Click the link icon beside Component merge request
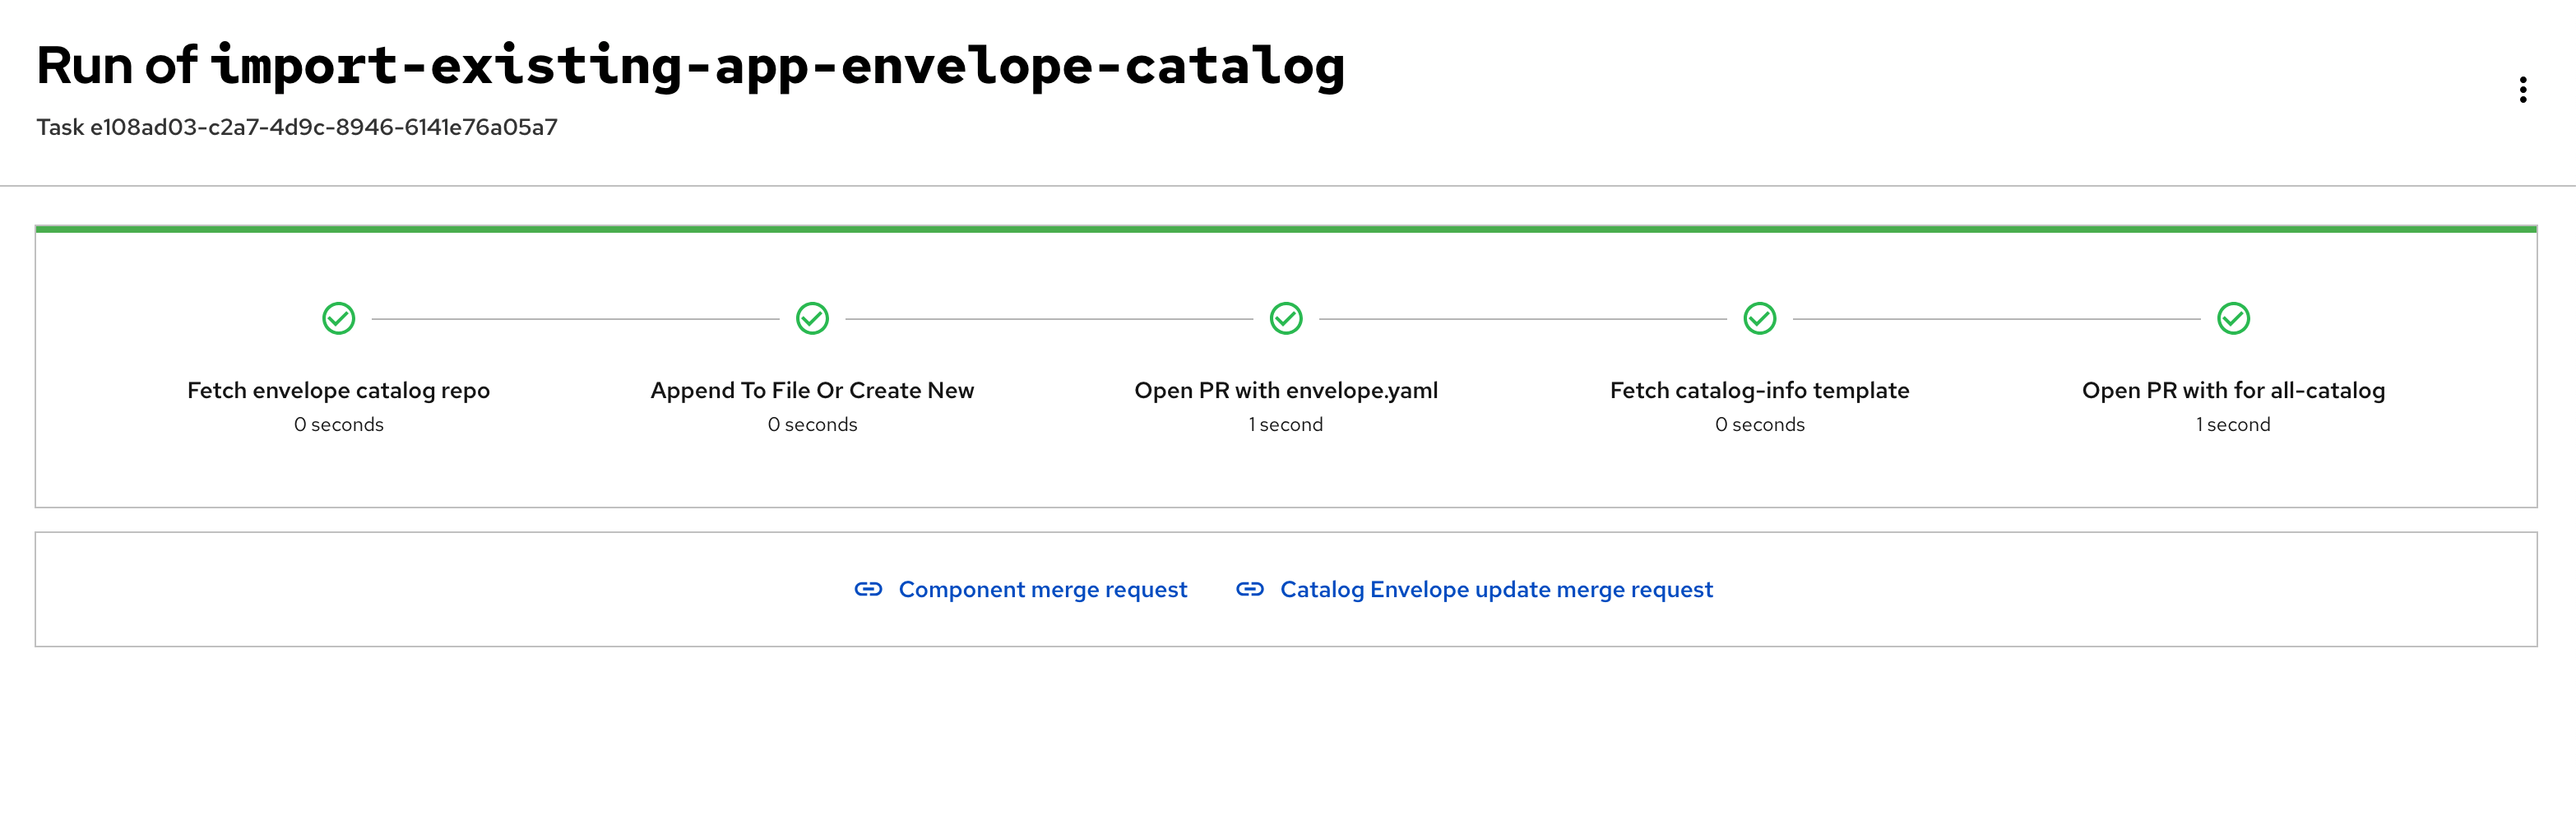This screenshot has height=839, width=2576. pos(868,589)
